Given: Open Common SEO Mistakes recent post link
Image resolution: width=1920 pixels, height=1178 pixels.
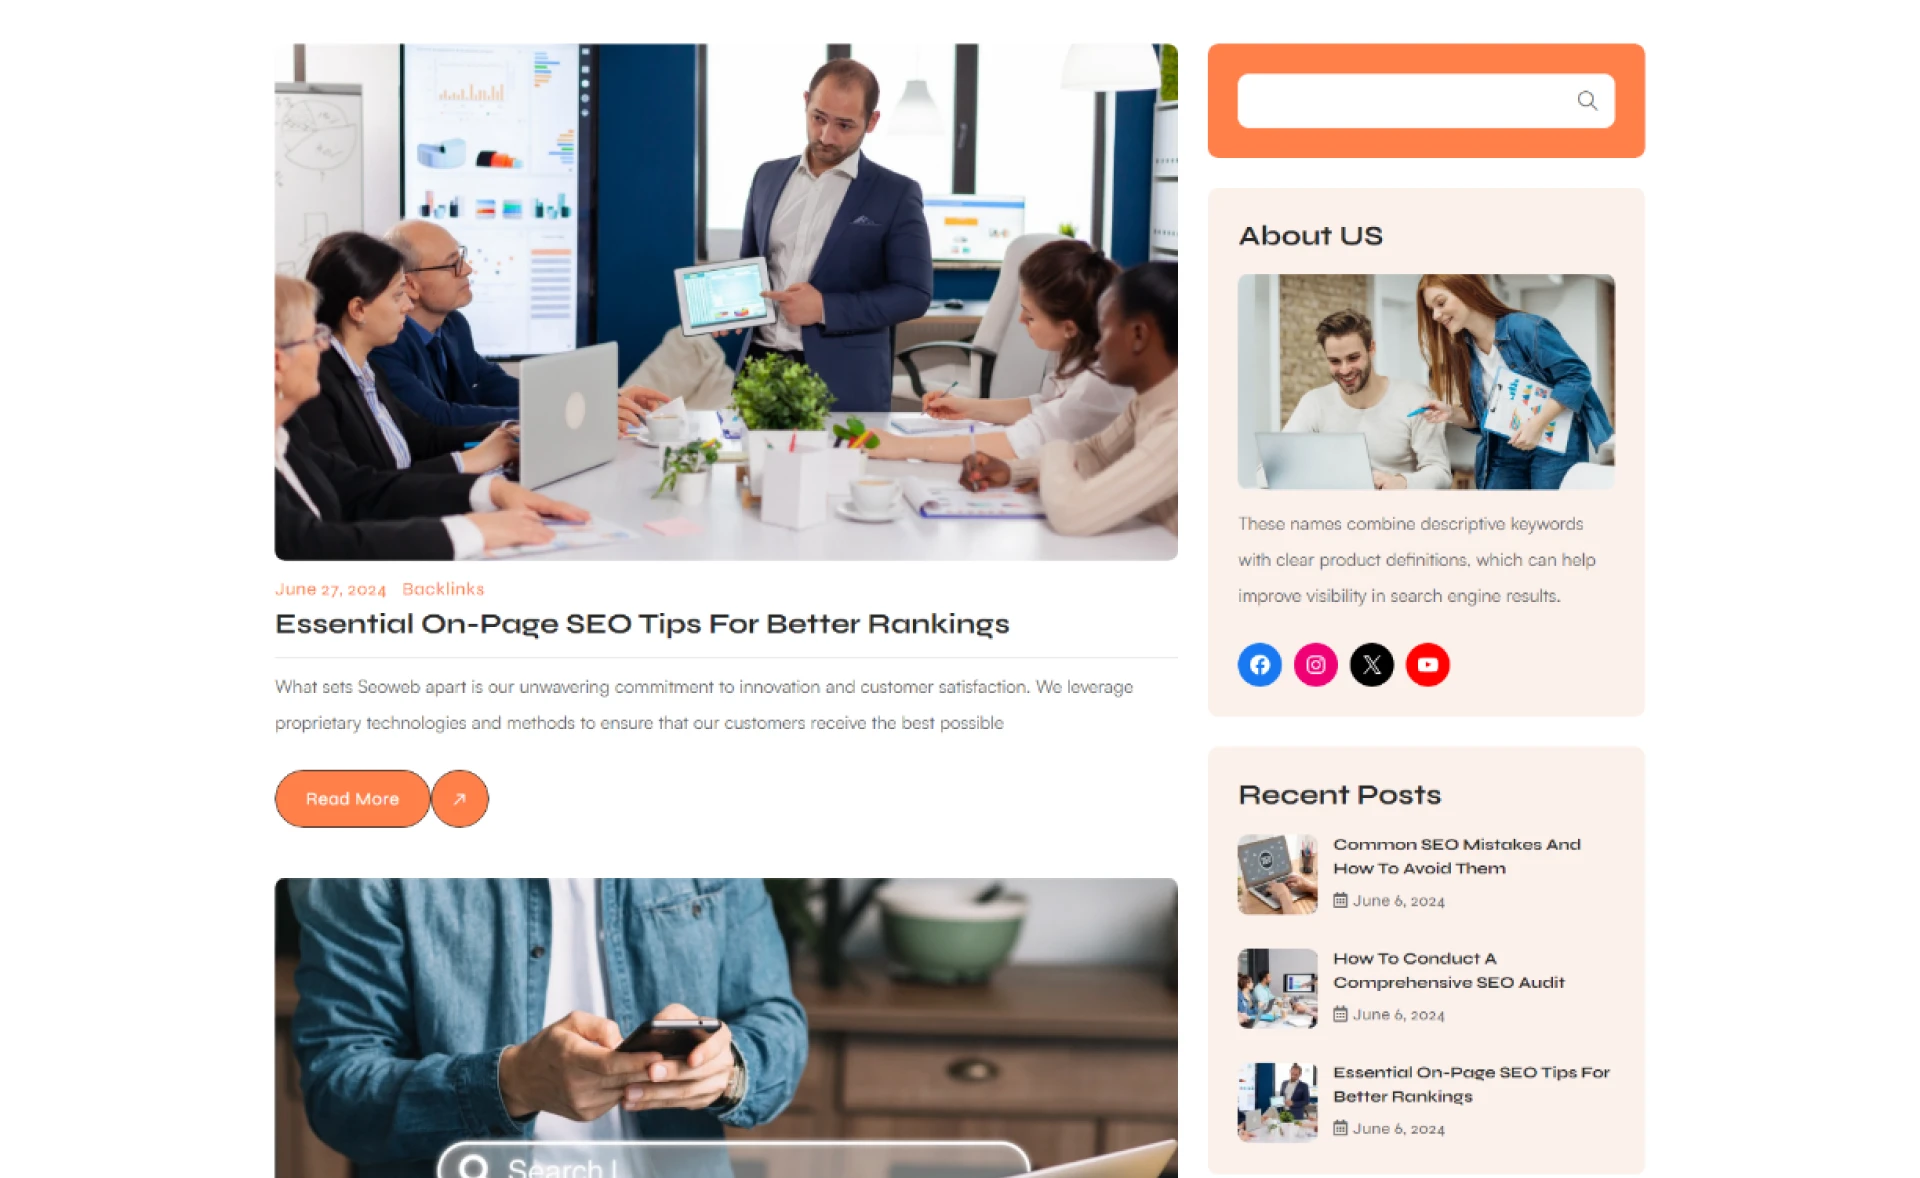Looking at the screenshot, I should pyautogui.click(x=1456, y=856).
